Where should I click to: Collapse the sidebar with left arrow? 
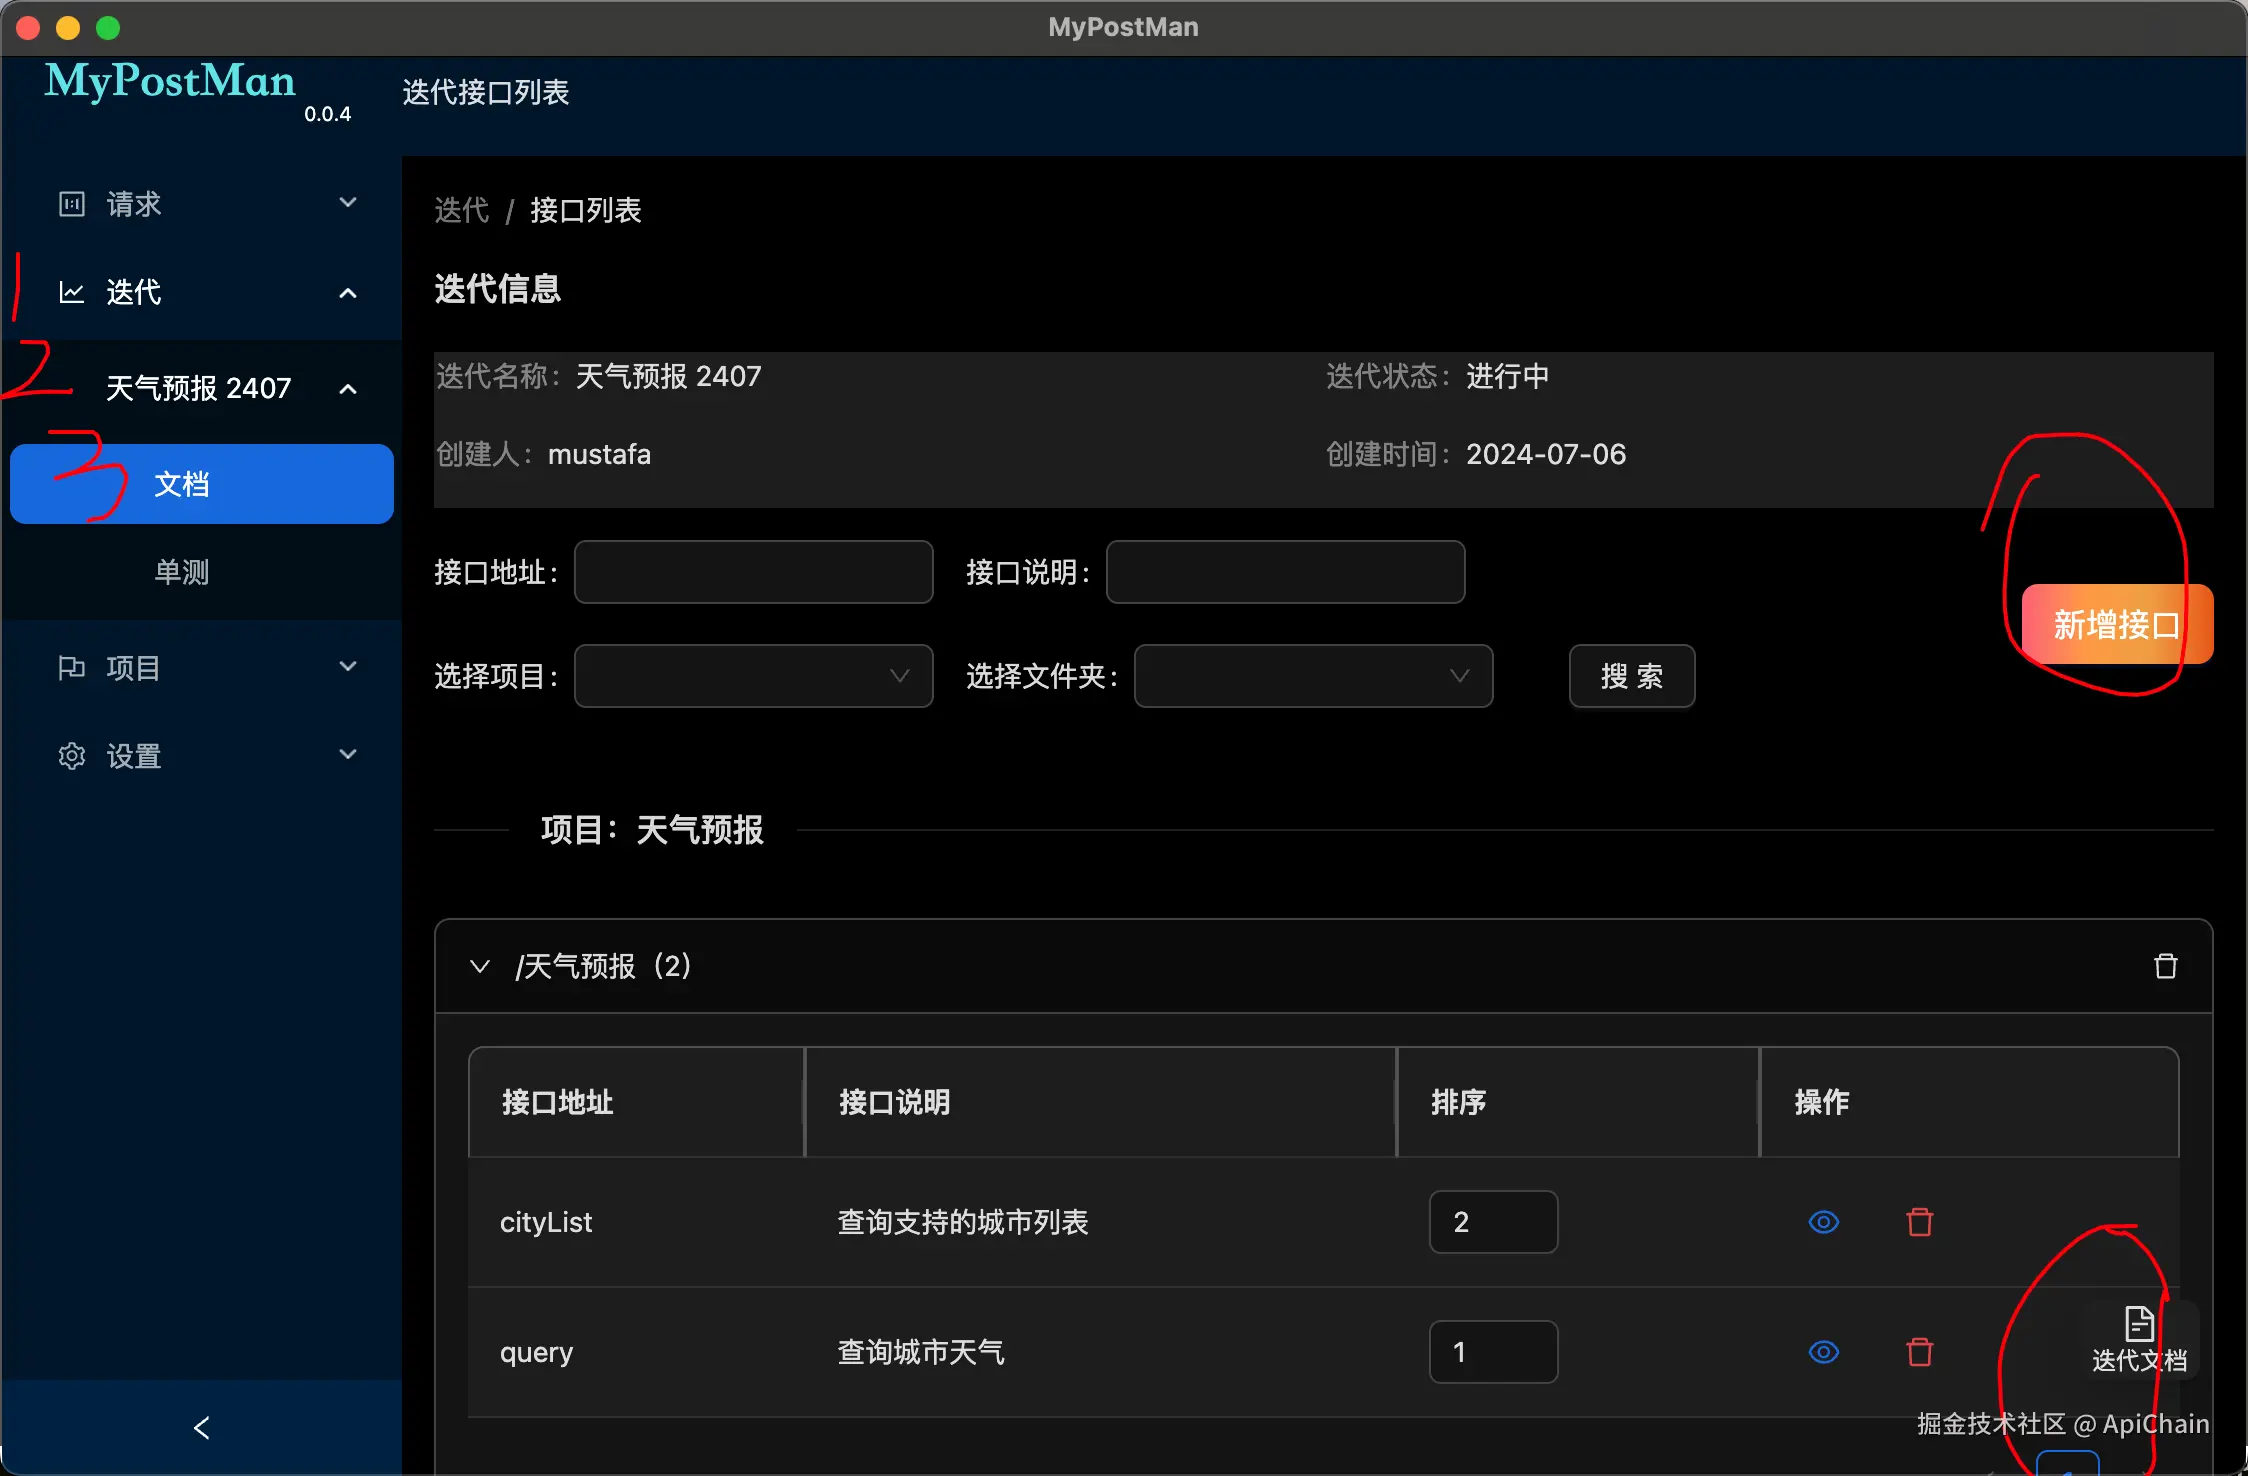202,1428
